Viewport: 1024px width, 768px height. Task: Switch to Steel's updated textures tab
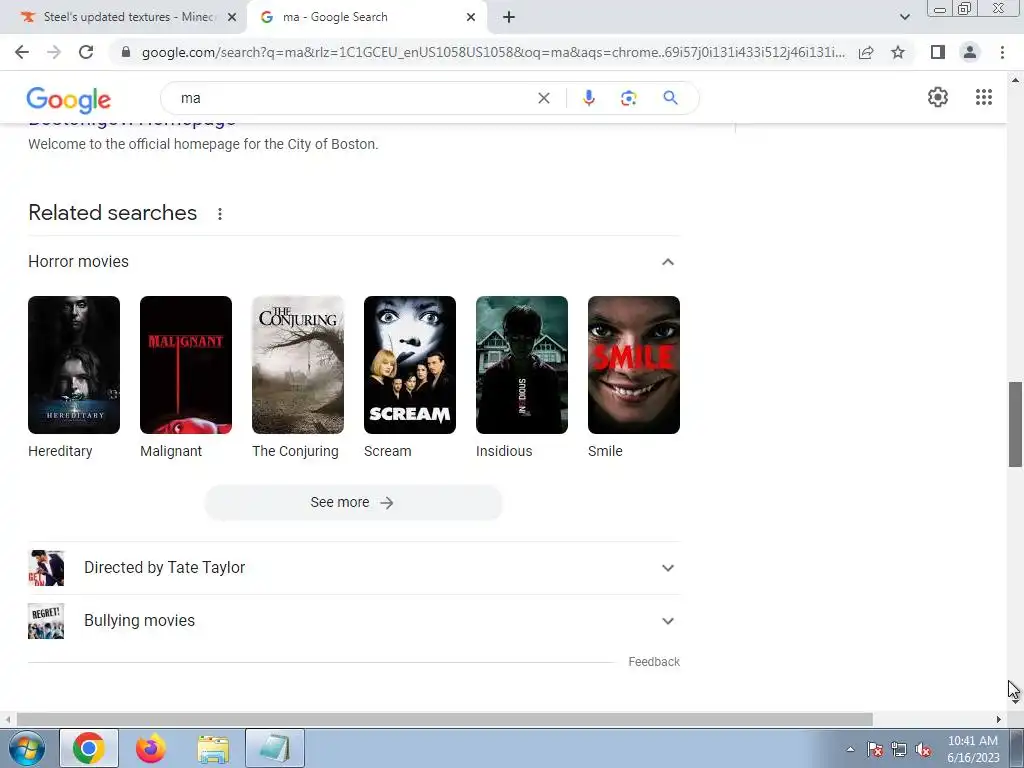click(124, 17)
